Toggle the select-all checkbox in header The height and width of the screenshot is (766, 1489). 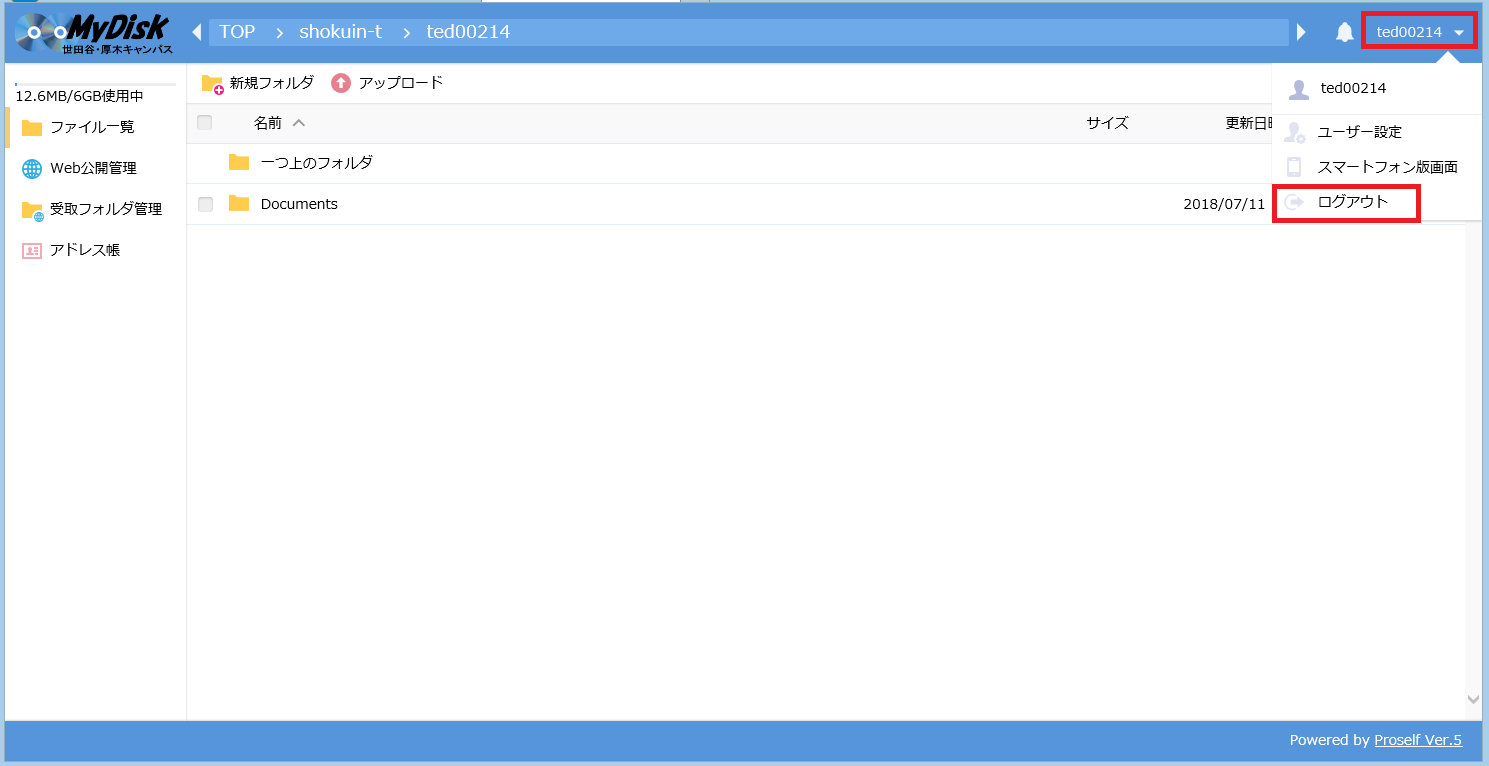tap(205, 123)
